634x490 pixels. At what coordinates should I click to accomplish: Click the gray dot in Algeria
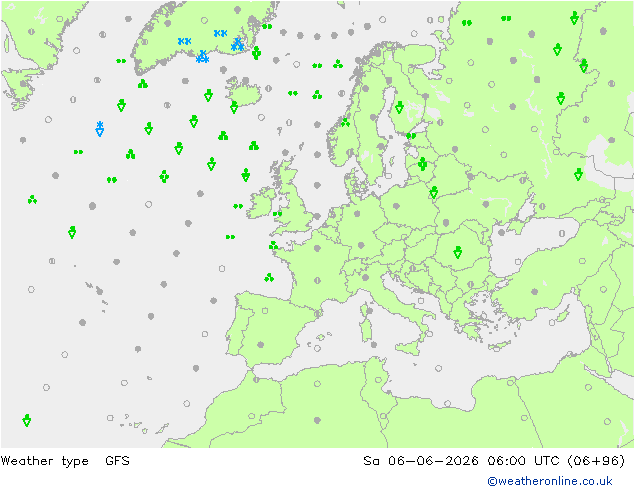(x=317, y=420)
